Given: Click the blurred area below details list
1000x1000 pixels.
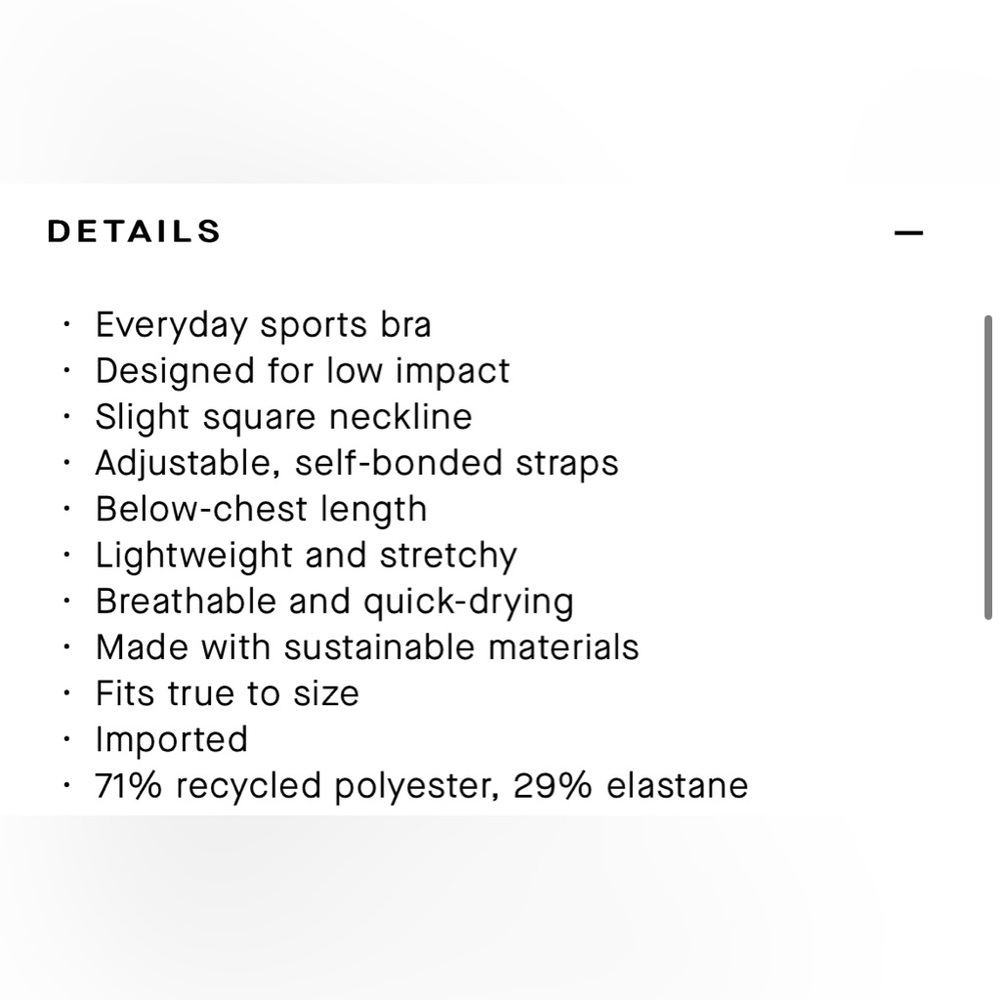Looking at the screenshot, I should click(500, 908).
